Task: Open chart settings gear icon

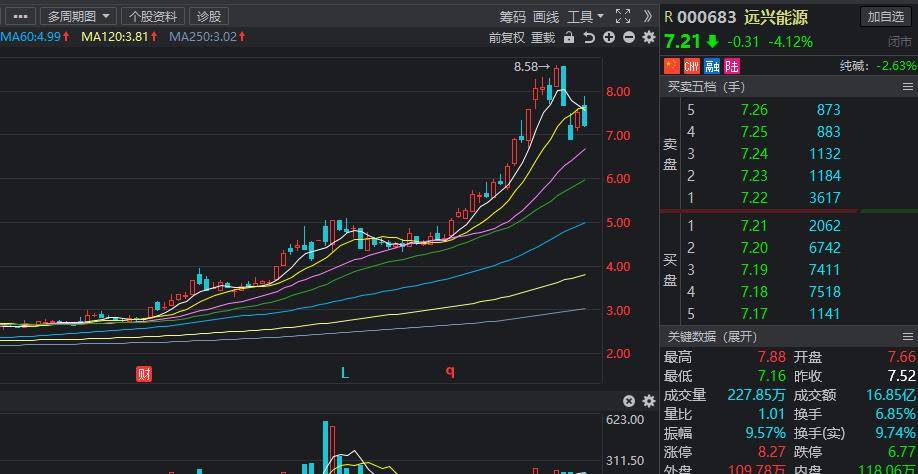Action: pyautogui.click(x=649, y=37)
